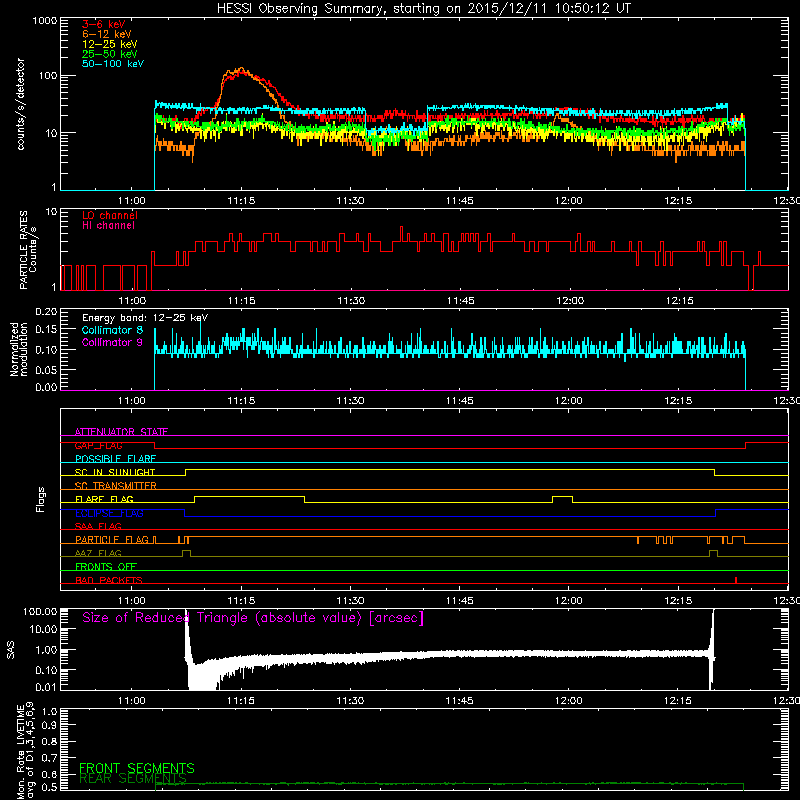
Task: Click the FRONT SEGMENTS legend label
Action: pos(137,768)
